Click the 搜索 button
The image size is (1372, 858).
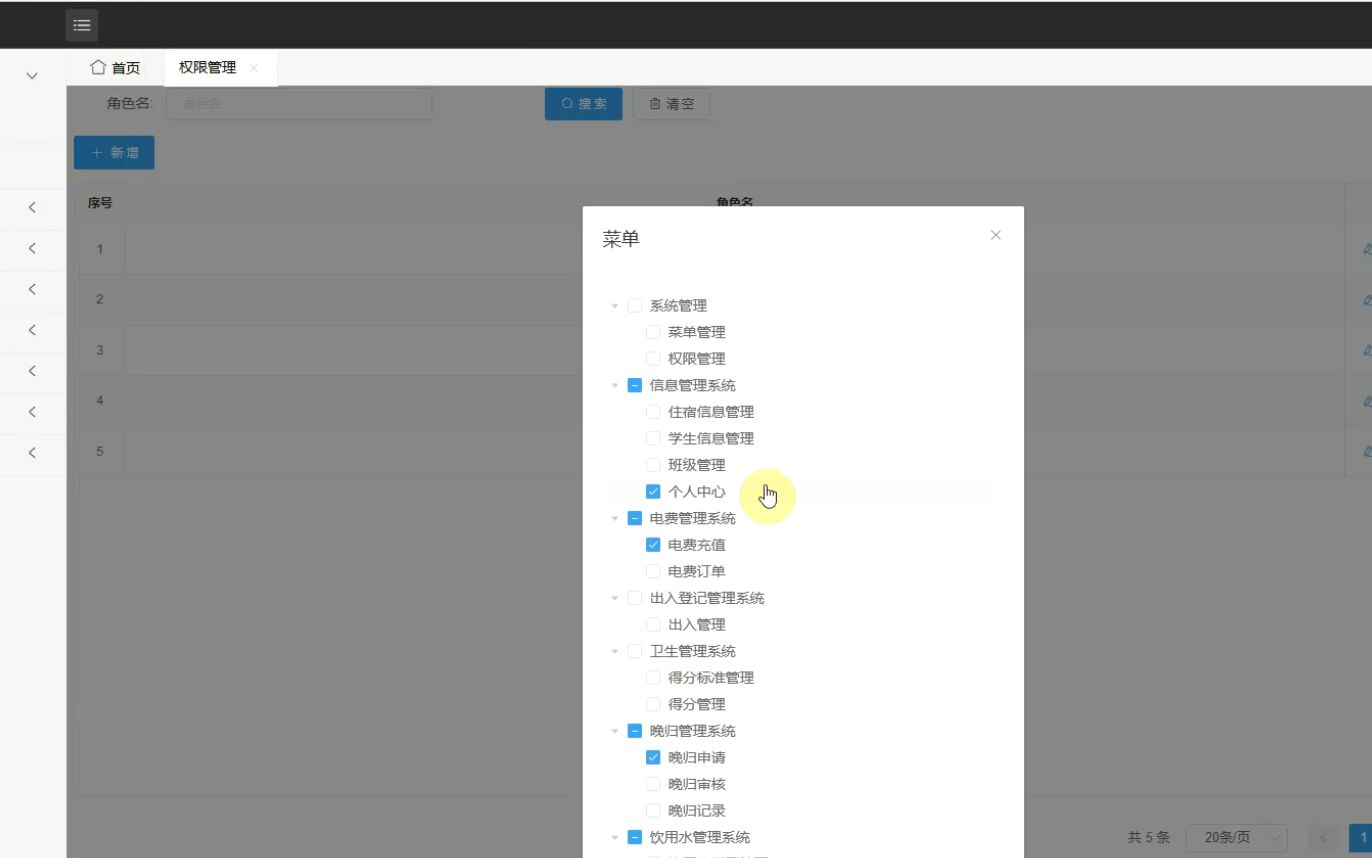pos(584,104)
